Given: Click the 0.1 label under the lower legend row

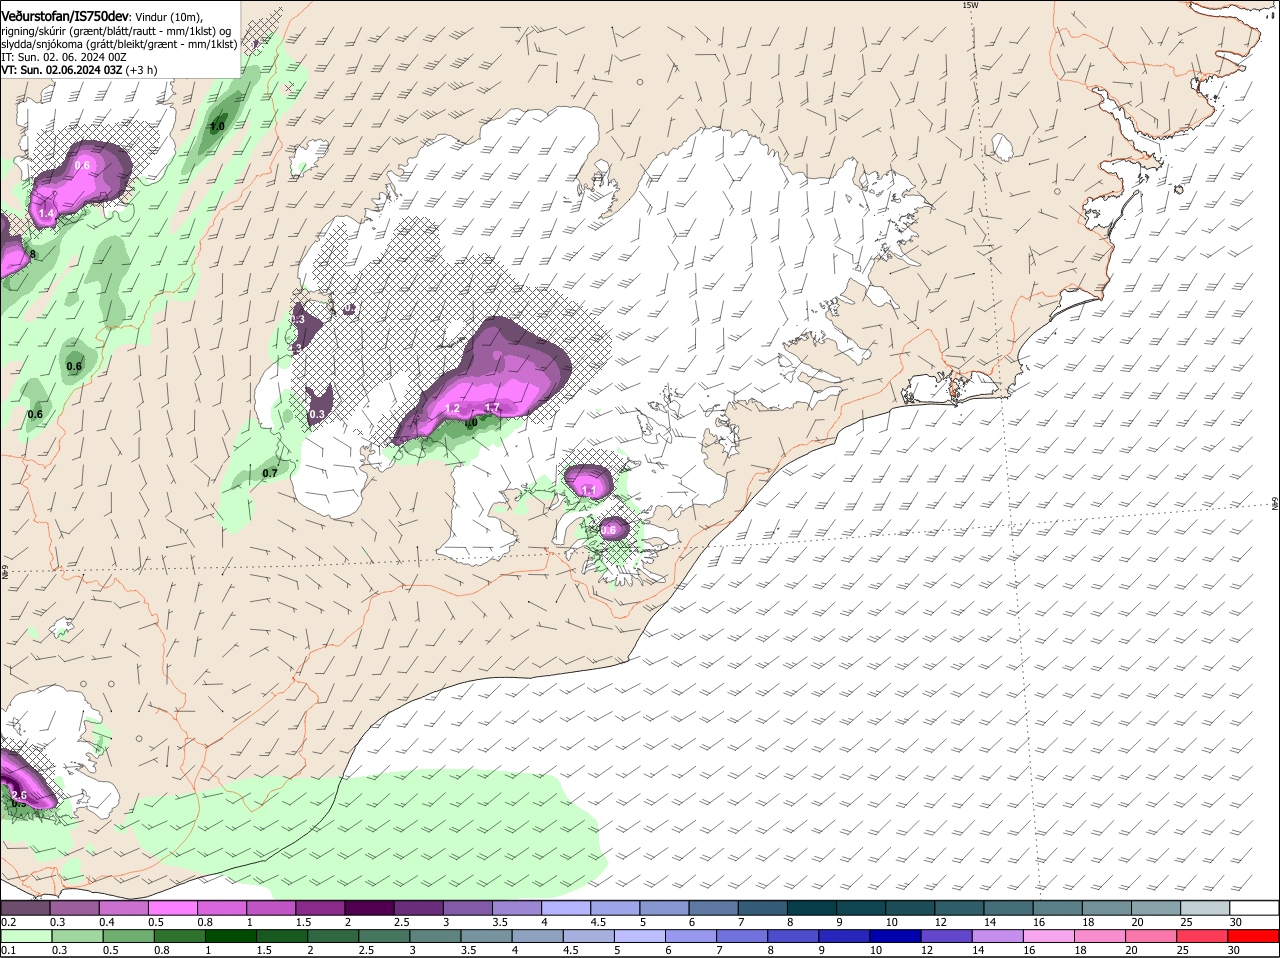Looking at the screenshot, I should [x=8, y=950].
